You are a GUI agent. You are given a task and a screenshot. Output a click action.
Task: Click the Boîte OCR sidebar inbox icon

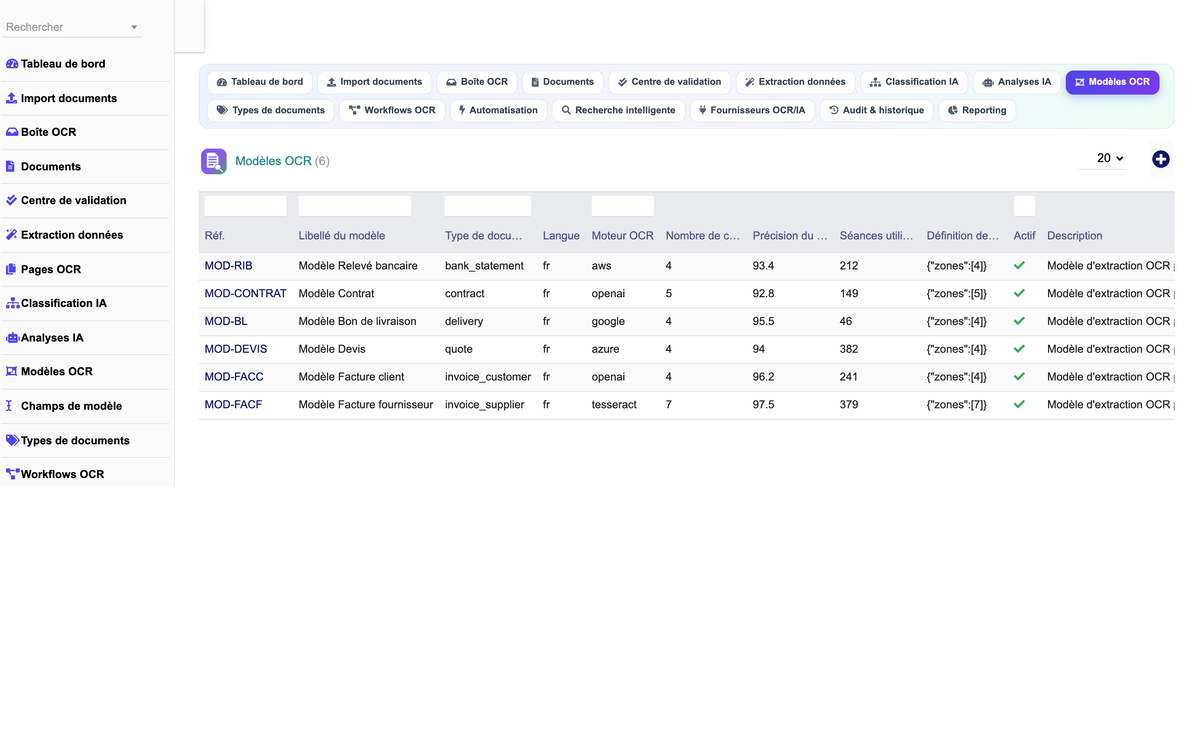[x=12, y=132]
